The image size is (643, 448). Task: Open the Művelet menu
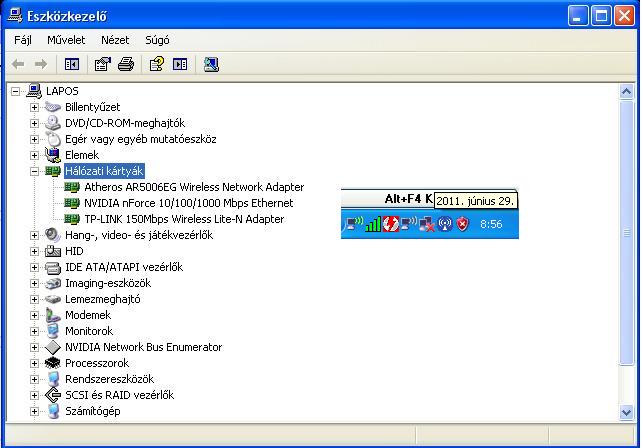coord(66,40)
